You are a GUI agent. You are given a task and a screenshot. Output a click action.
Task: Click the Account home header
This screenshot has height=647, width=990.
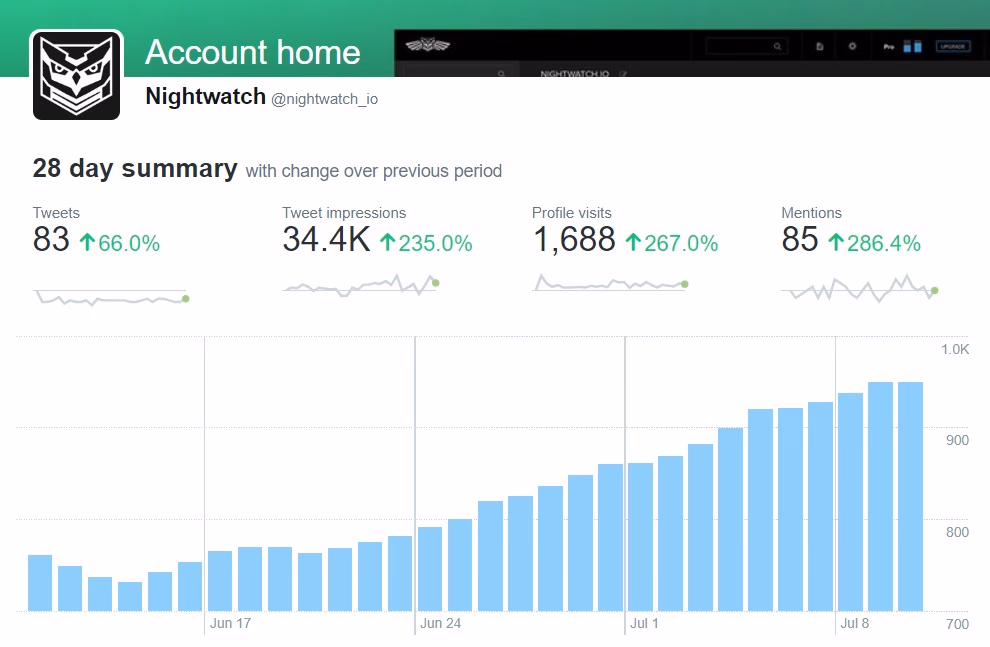[253, 53]
